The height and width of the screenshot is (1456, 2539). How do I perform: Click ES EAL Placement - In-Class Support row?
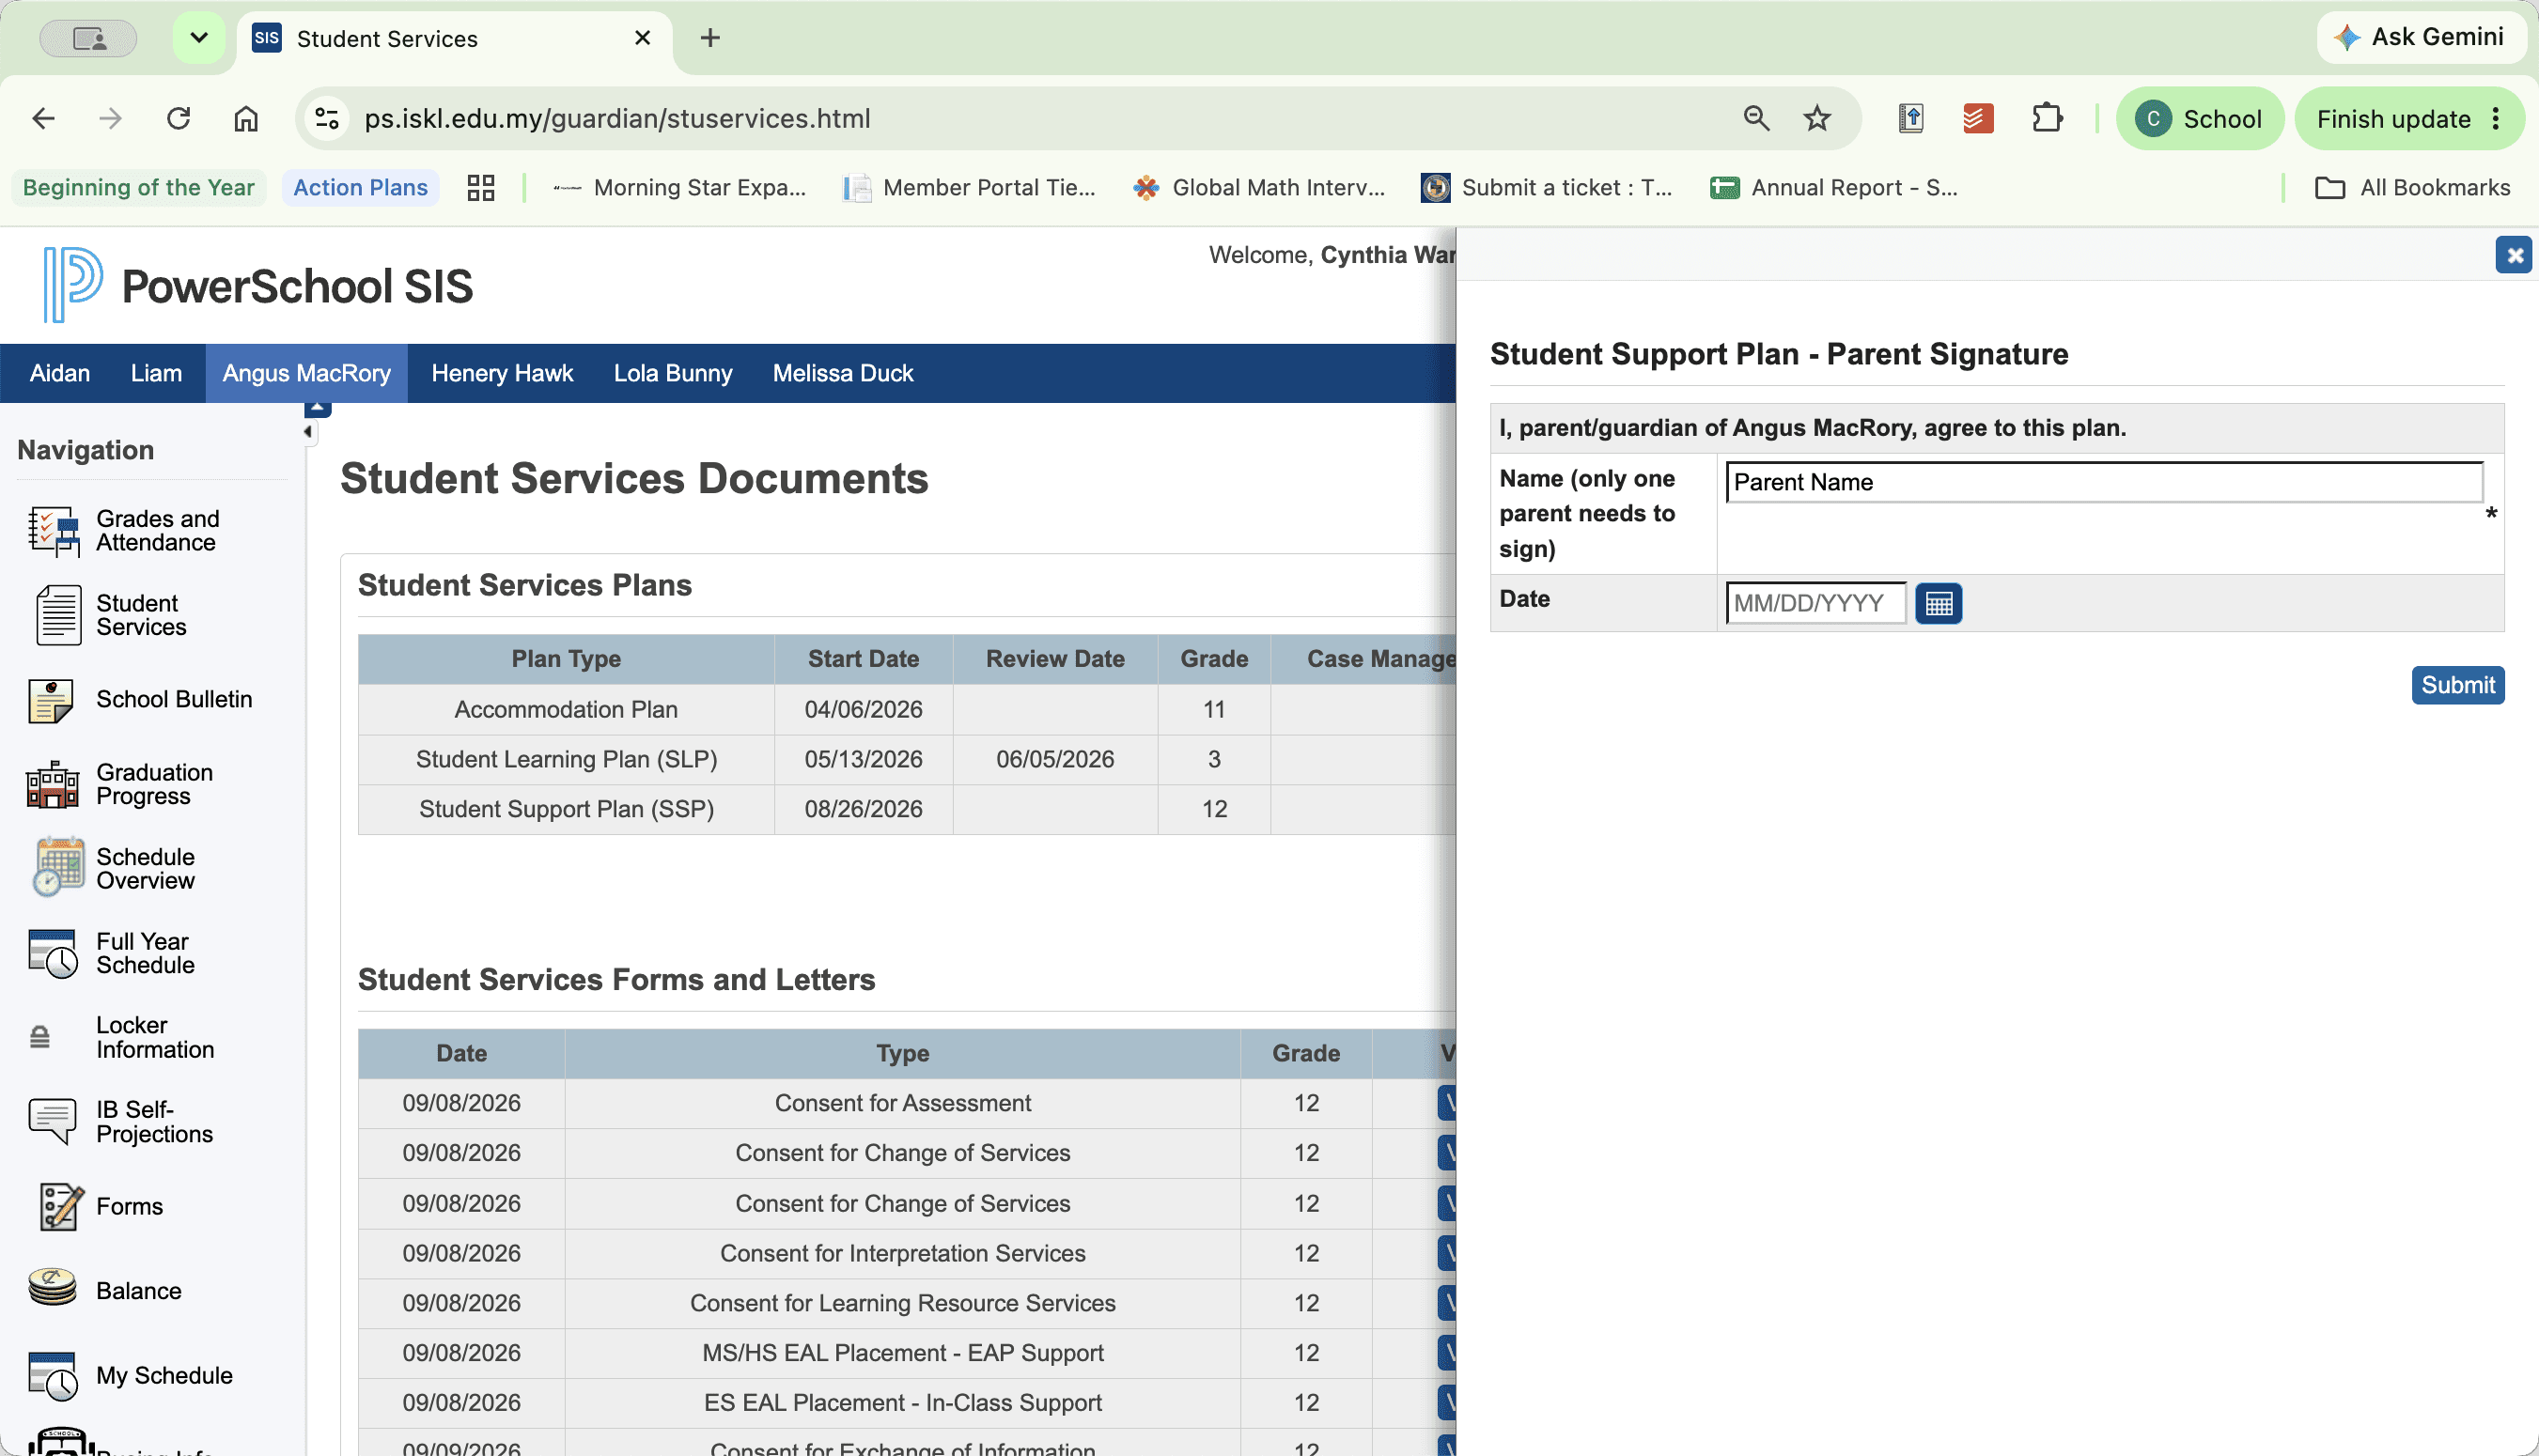pos(903,1403)
